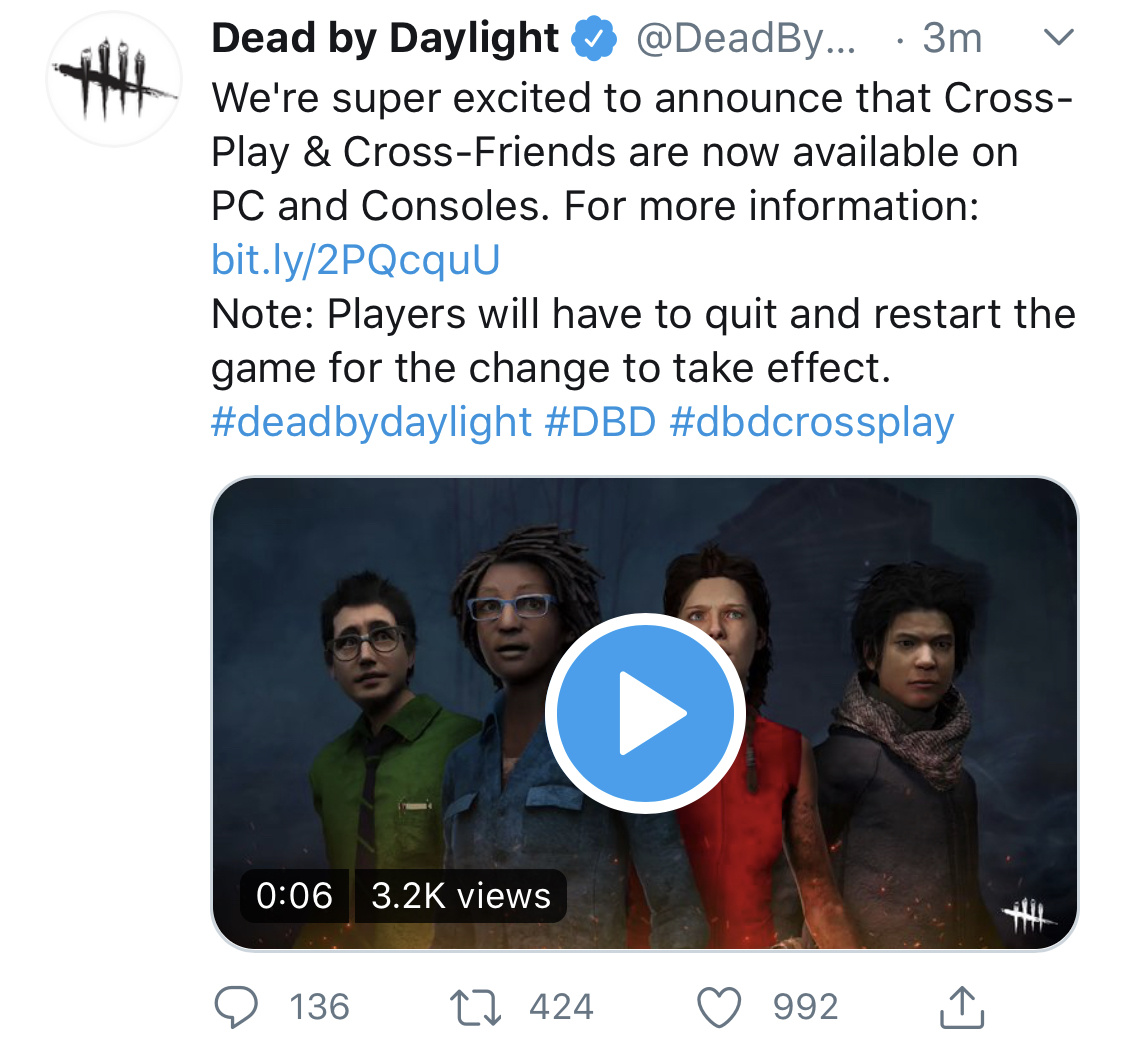Click the Dead by Daylight display name
1125x1048 pixels.
click(x=385, y=38)
